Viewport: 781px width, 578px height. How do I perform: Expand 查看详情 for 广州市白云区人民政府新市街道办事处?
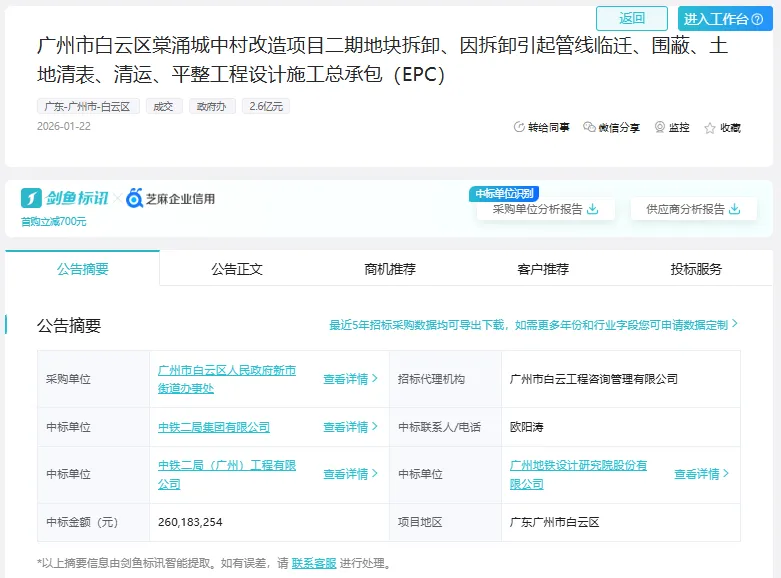pos(350,379)
